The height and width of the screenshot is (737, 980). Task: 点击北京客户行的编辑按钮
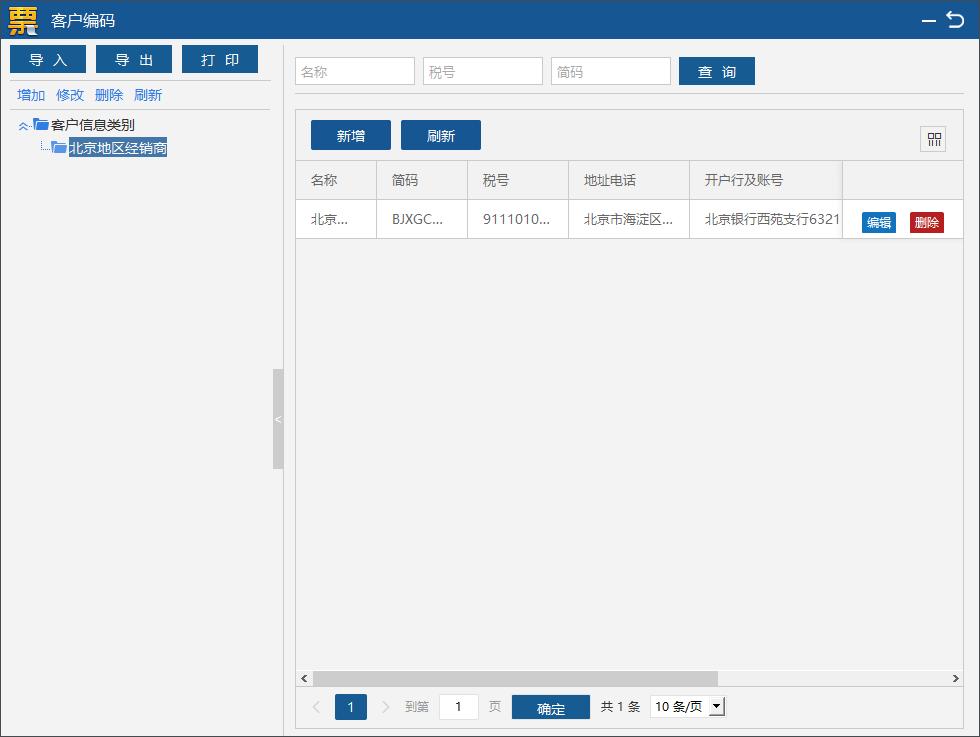879,222
